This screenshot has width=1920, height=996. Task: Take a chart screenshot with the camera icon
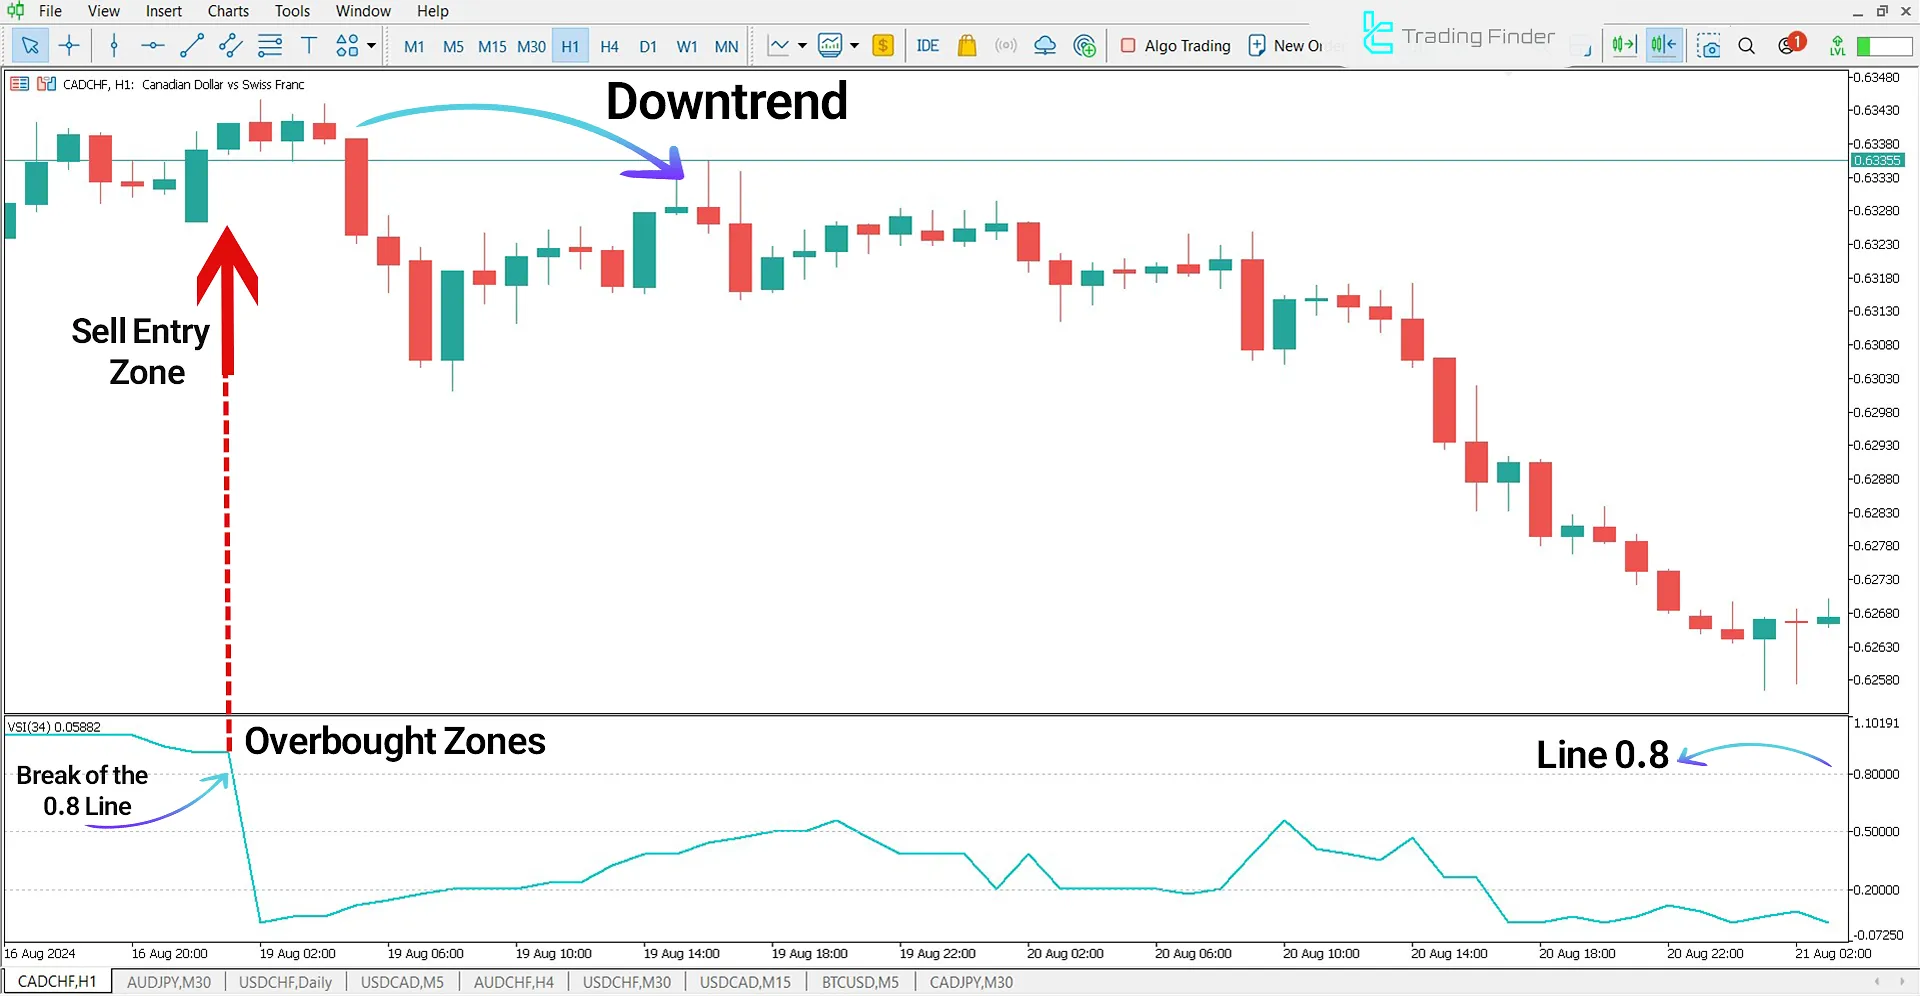coord(1708,45)
